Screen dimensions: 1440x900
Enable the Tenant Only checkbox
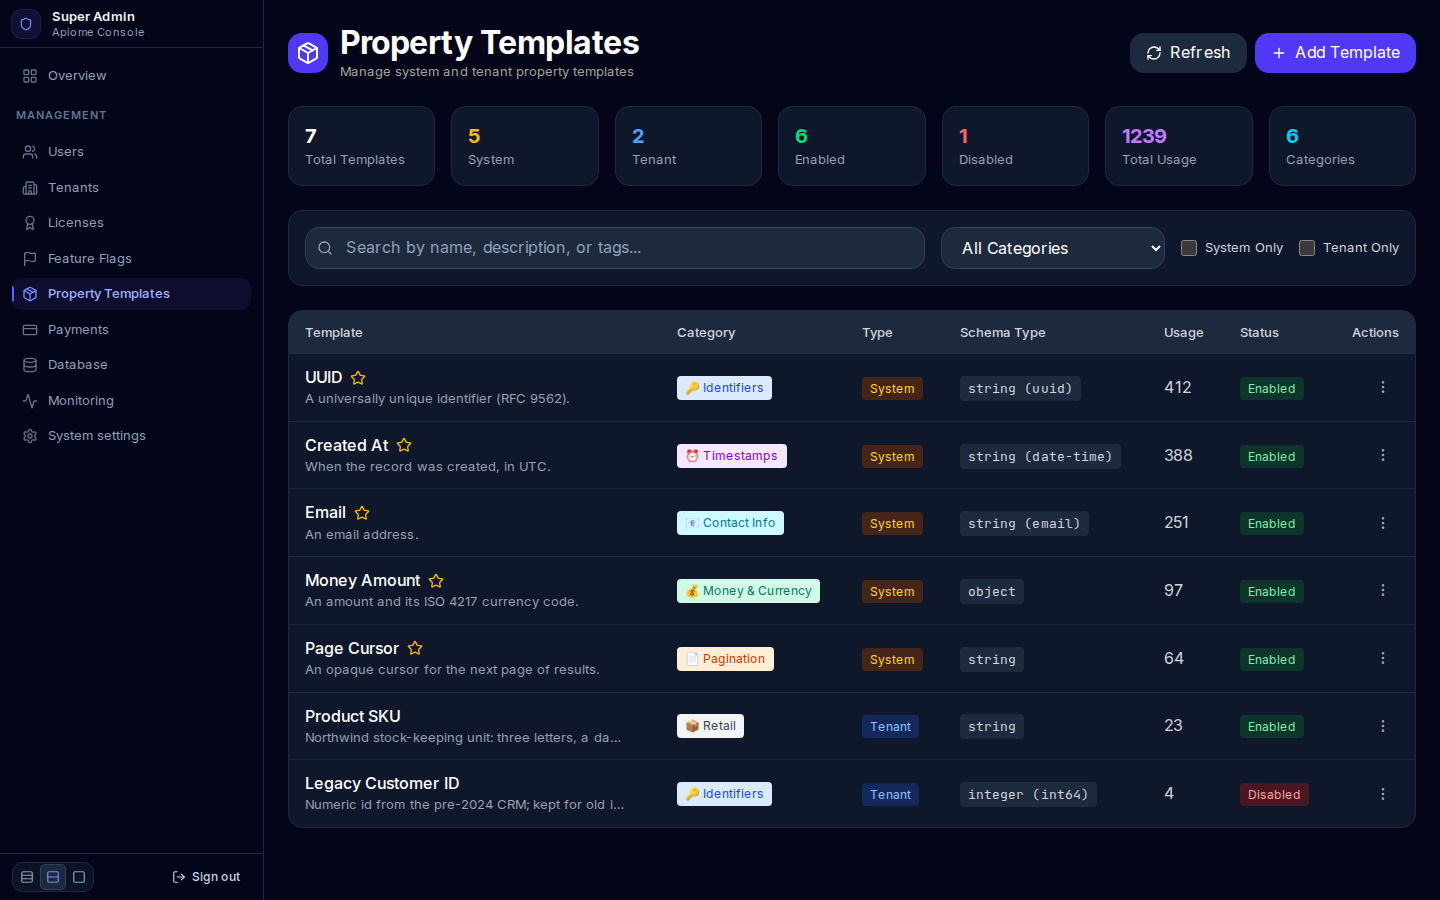tap(1307, 248)
